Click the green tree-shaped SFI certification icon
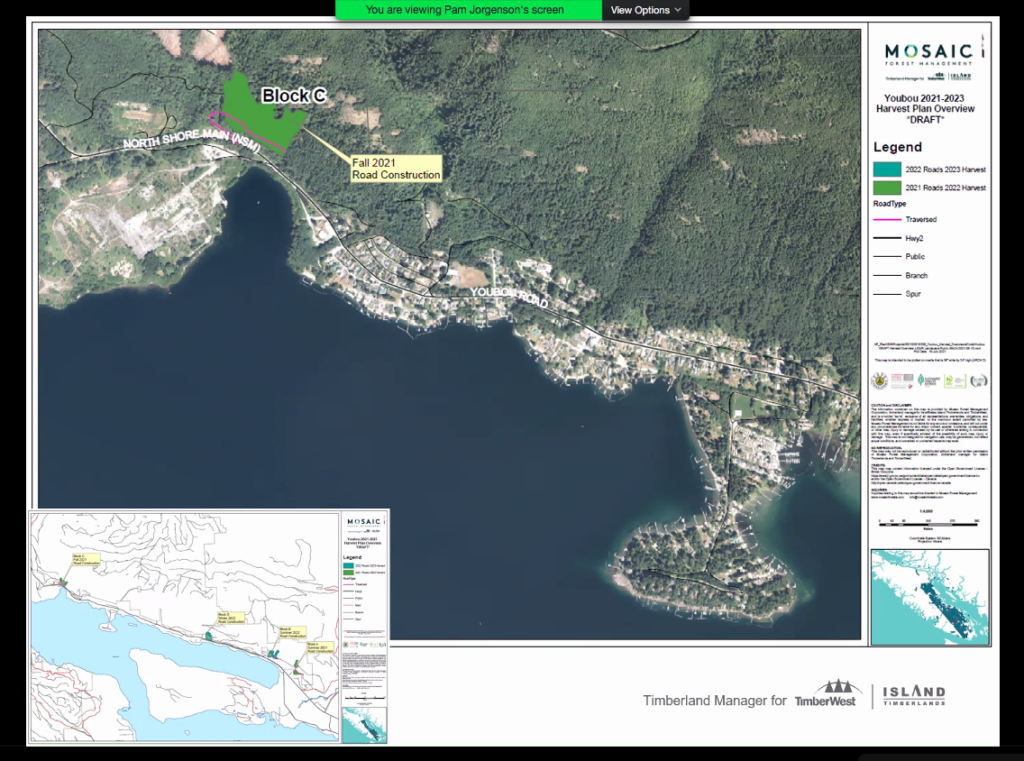This screenshot has height=761, width=1024. click(x=922, y=379)
